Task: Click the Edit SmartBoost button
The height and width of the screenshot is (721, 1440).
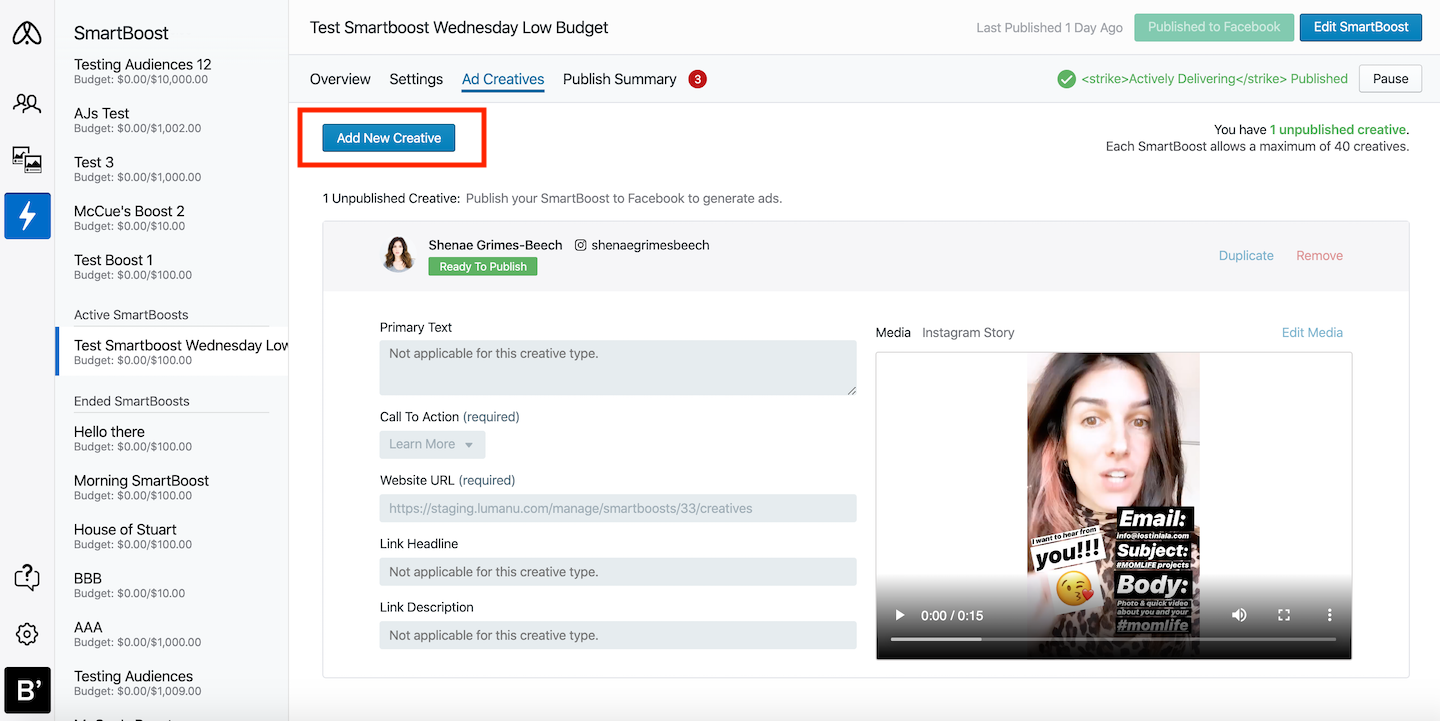Action: (1361, 27)
